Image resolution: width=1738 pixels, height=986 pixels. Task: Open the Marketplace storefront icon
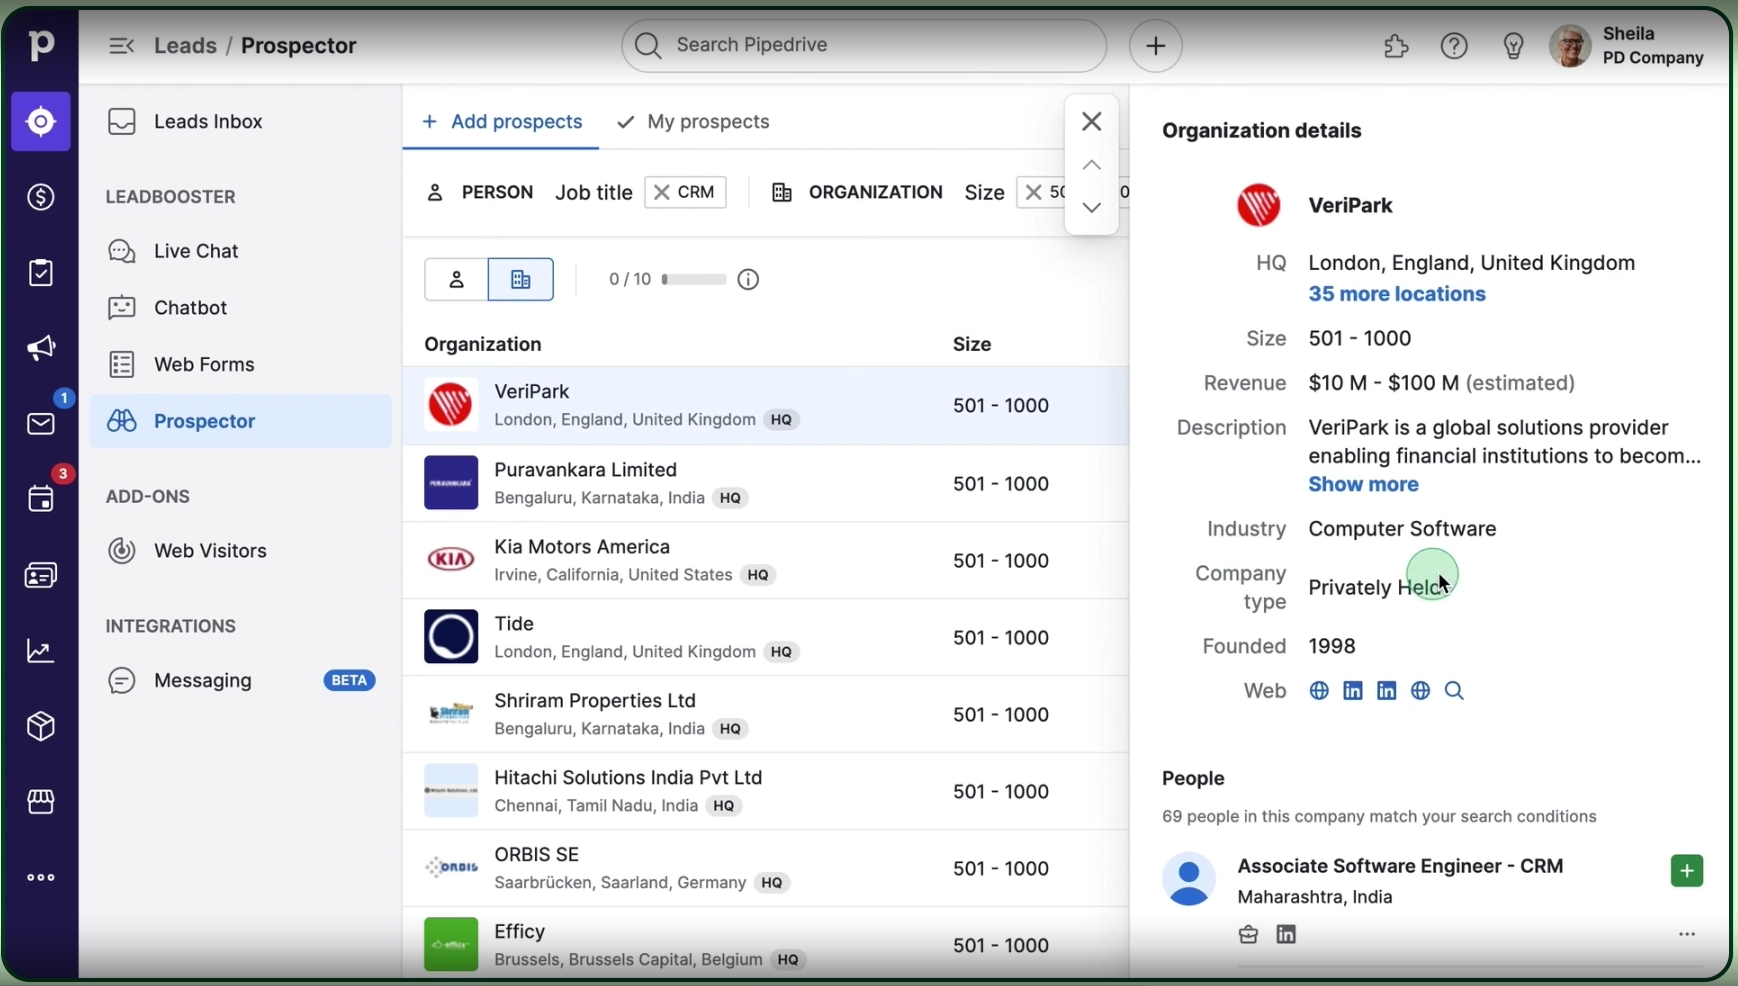tap(41, 802)
